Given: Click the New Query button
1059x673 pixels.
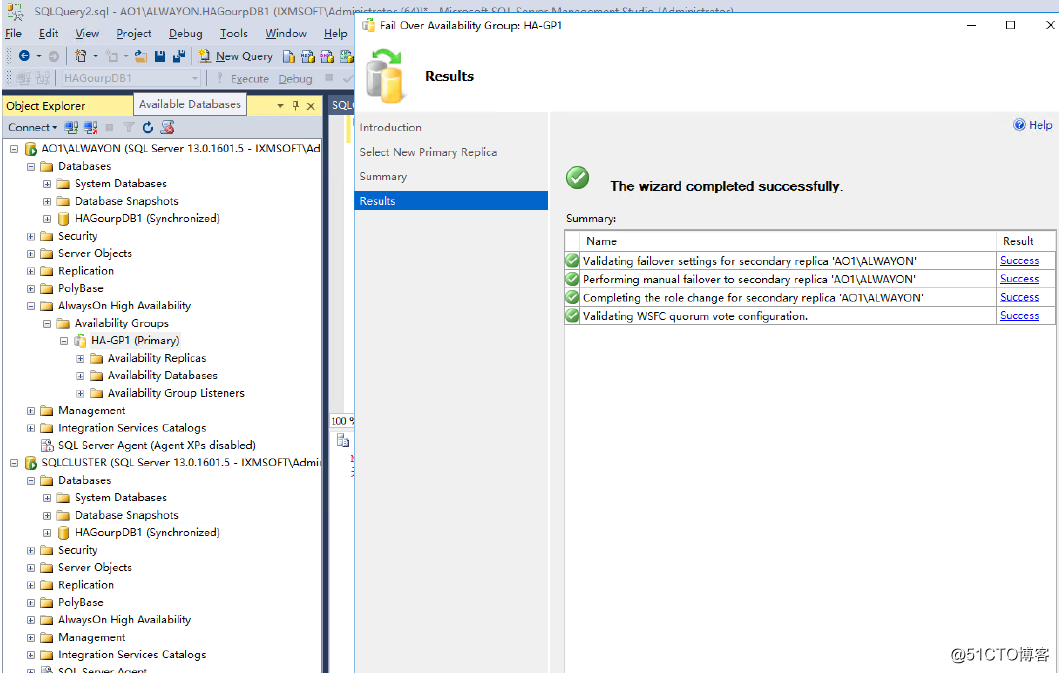Looking at the screenshot, I should (236, 56).
